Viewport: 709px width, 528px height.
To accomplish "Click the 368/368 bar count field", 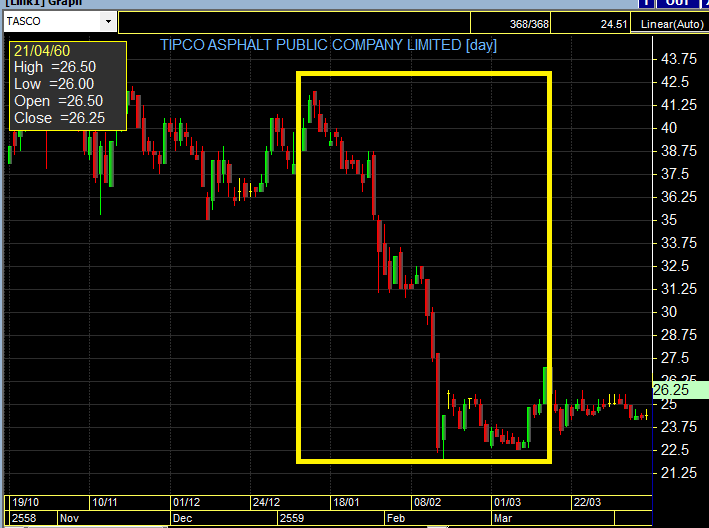I will (510, 24).
